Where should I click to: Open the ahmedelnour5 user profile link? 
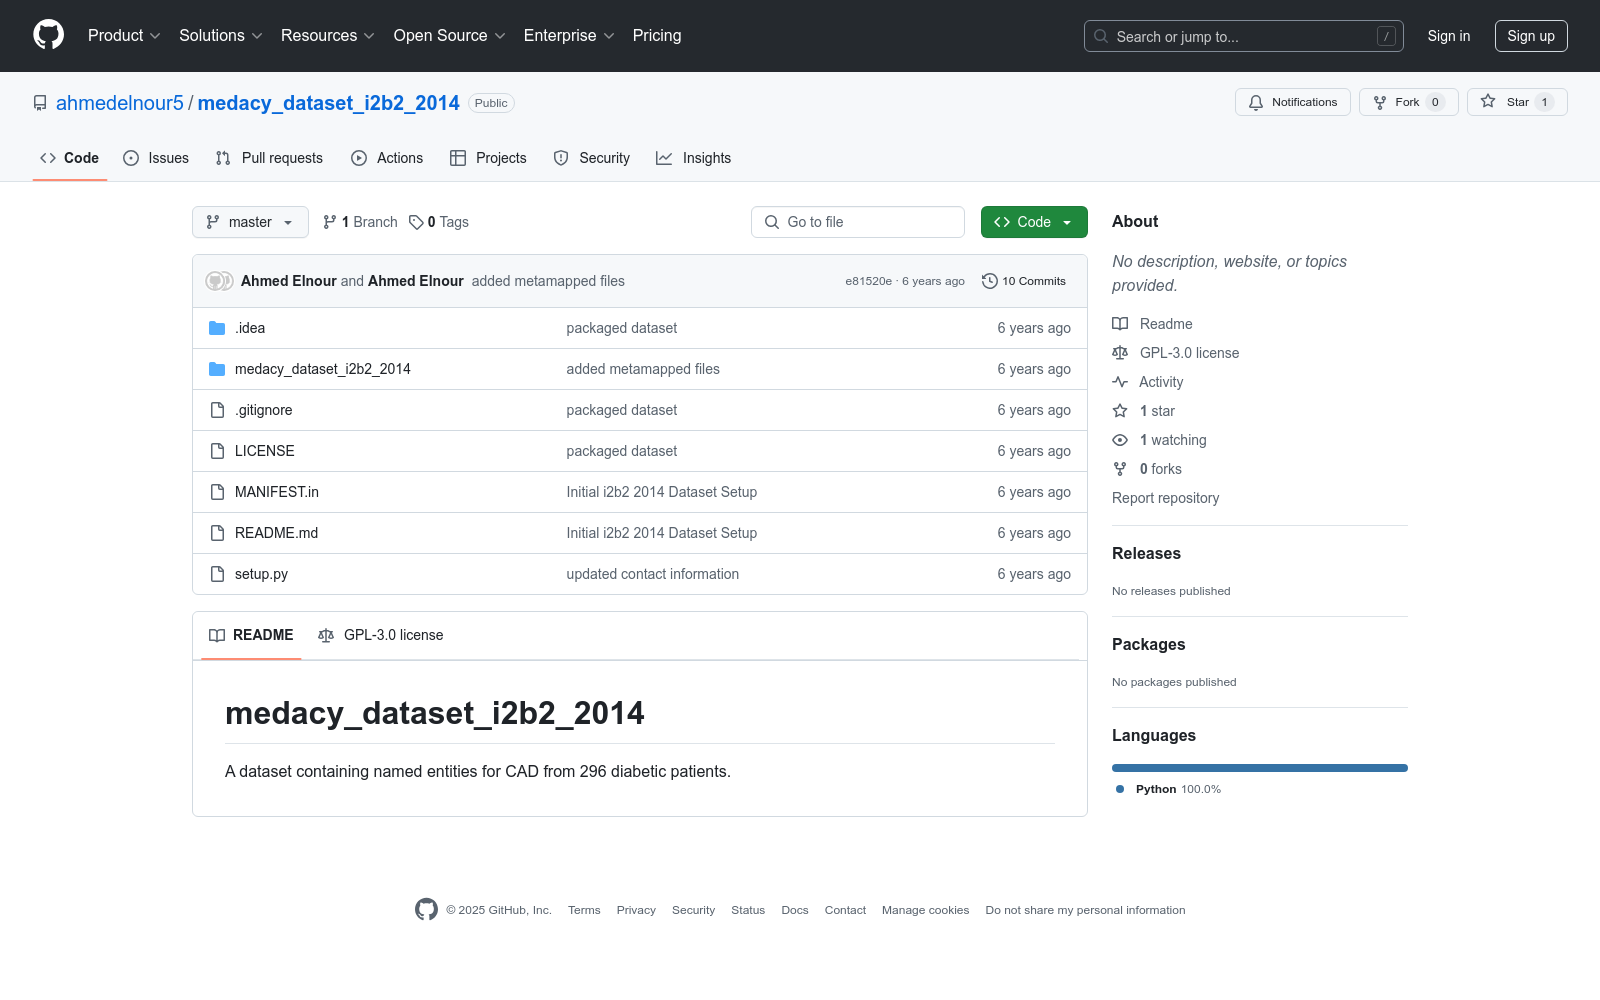[x=120, y=103]
